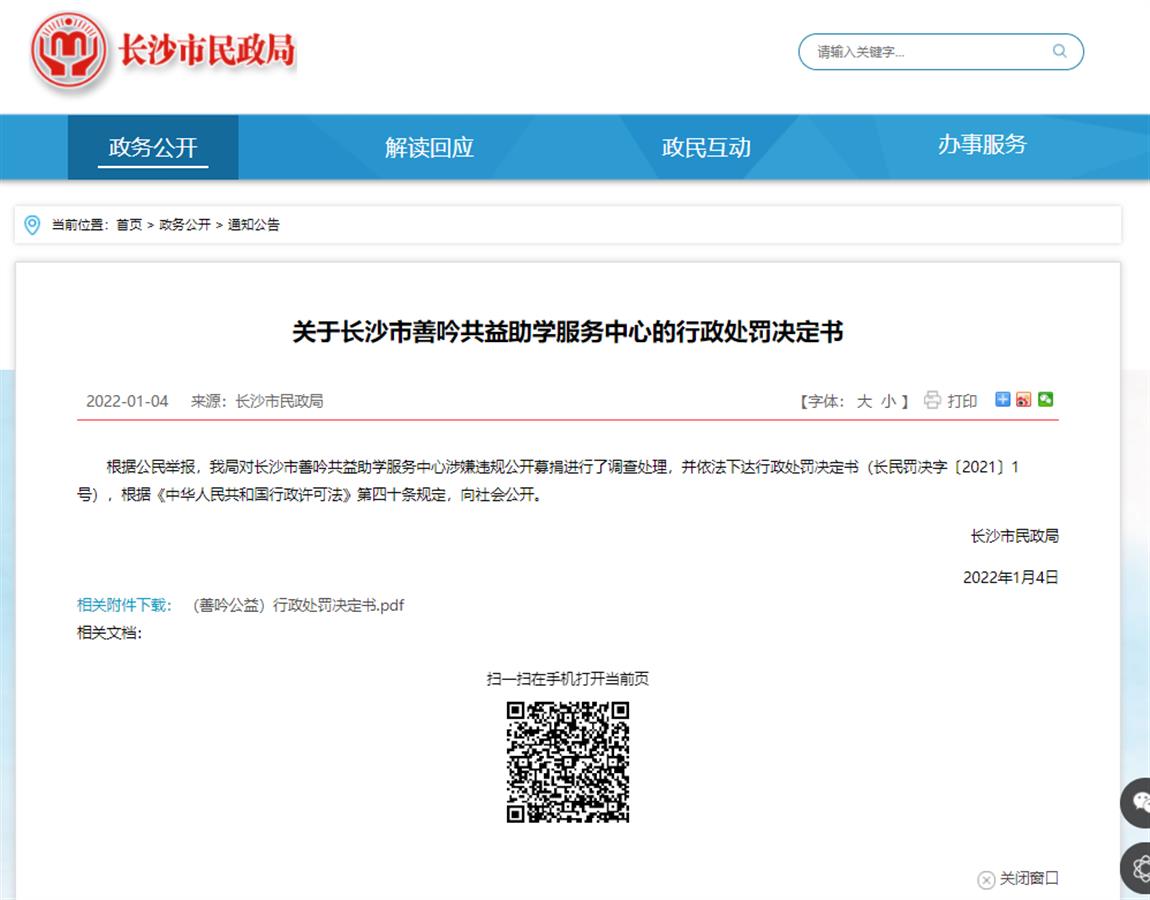Click 关闭窗口 to close the page

(1029, 878)
